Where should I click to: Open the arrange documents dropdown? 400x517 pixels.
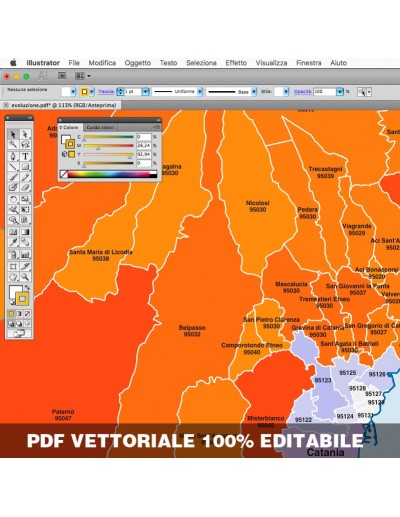(x=83, y=76)
